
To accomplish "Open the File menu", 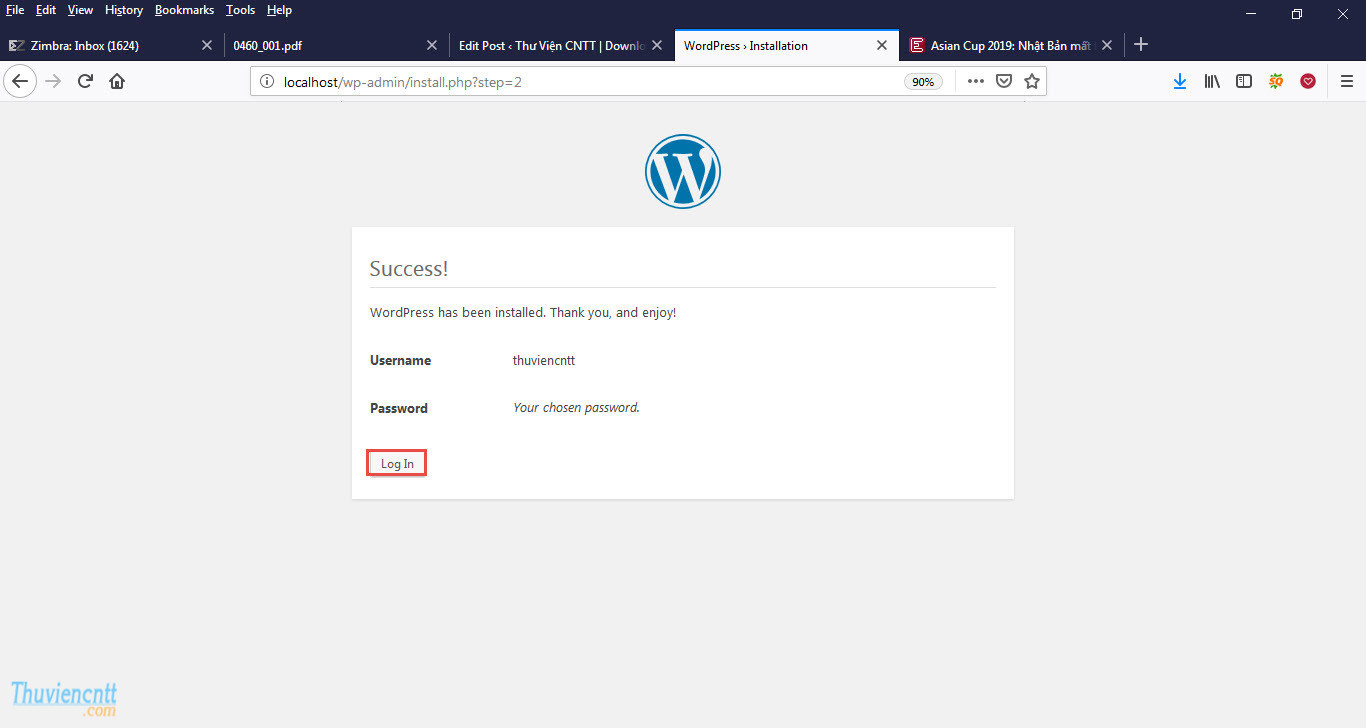I will coord(15,10).
